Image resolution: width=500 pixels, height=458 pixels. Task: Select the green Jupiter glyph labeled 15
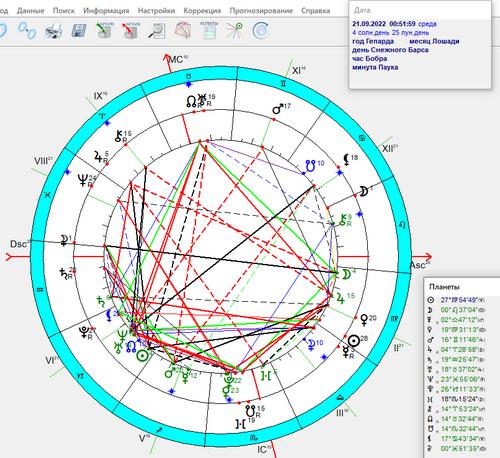pos(340,298)
